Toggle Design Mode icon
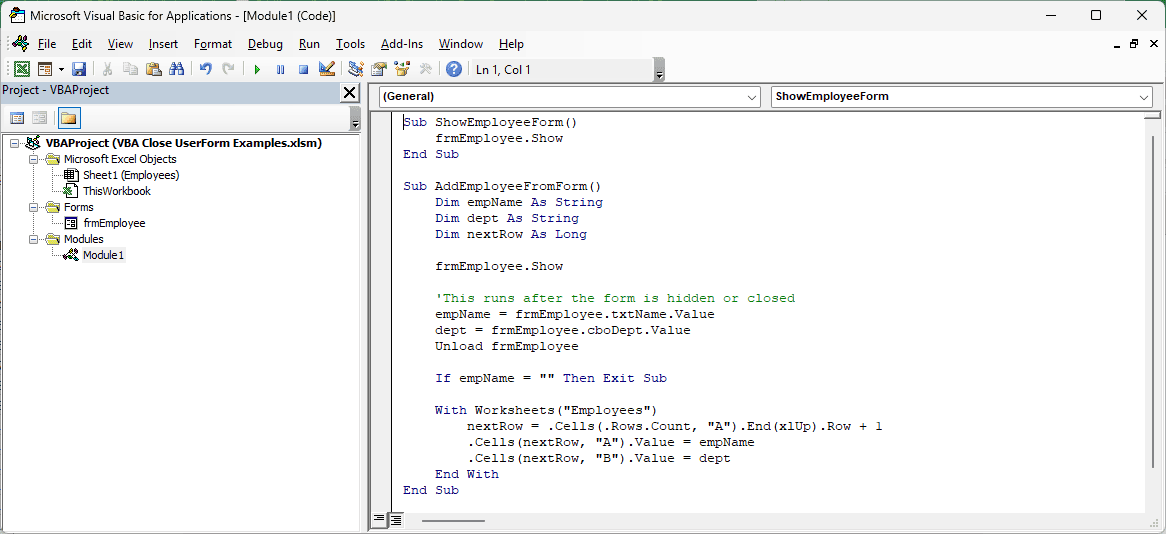Viewport: 1166px width, 534px height. click(x=326, y=69)
